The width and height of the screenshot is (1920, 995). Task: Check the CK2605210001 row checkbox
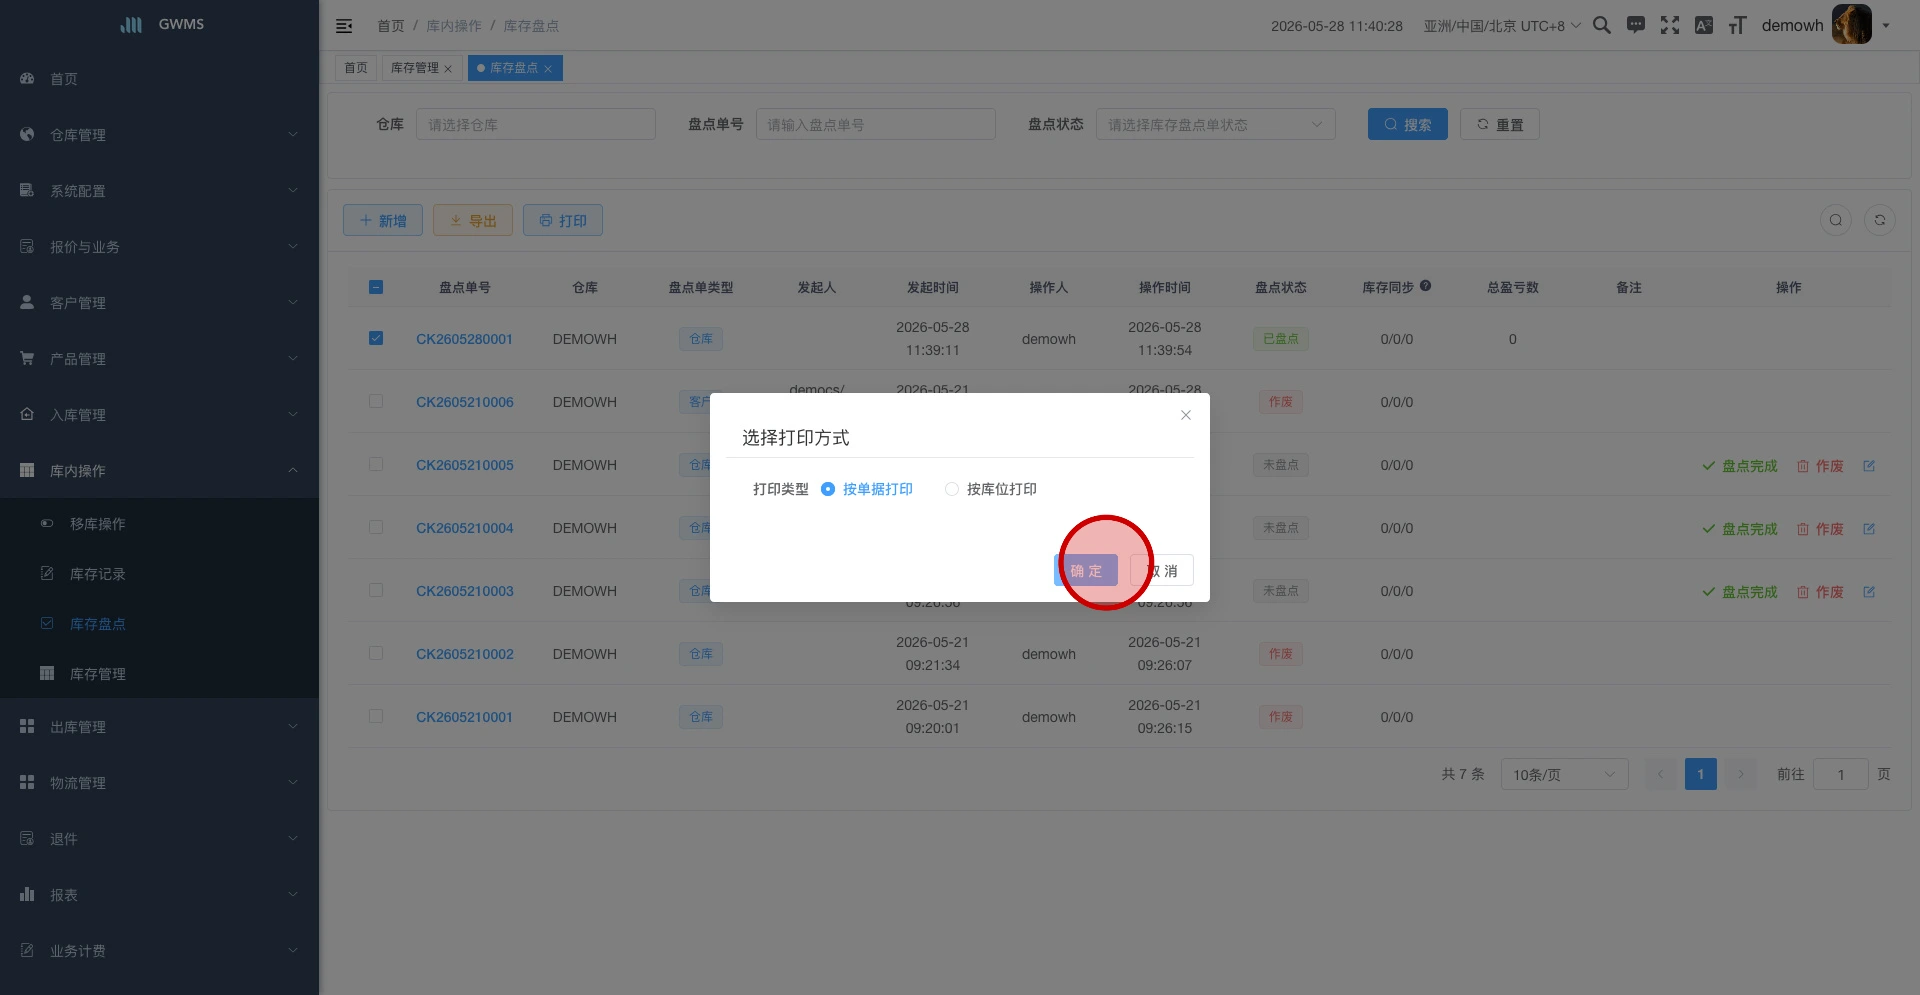point(376,716)
